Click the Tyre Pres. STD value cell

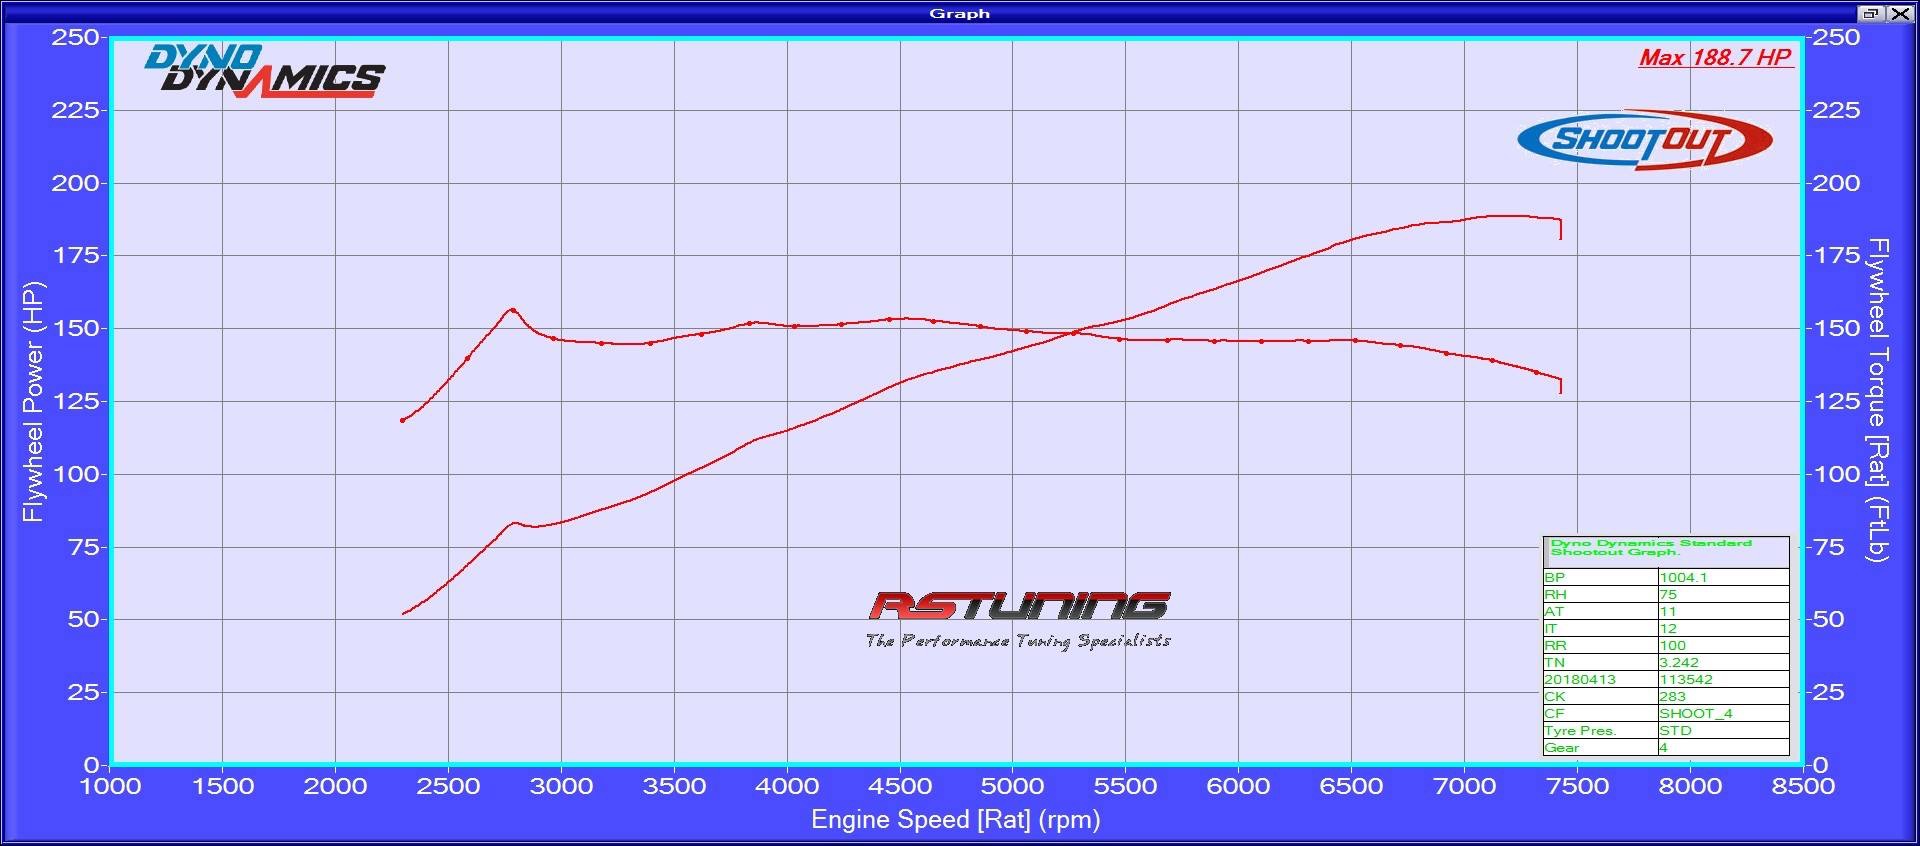point(1722,731)
